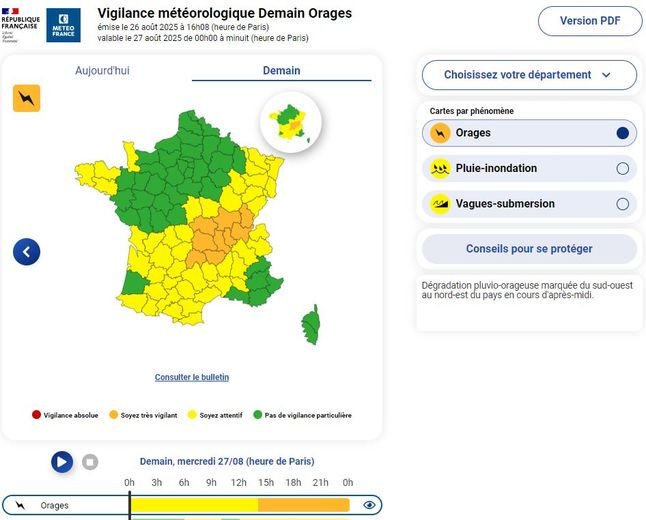The width and height of the screenshot is (646, 520).
Task: Click the Île-de-France inset map thumbnail
Action: [x=290, y=122]
